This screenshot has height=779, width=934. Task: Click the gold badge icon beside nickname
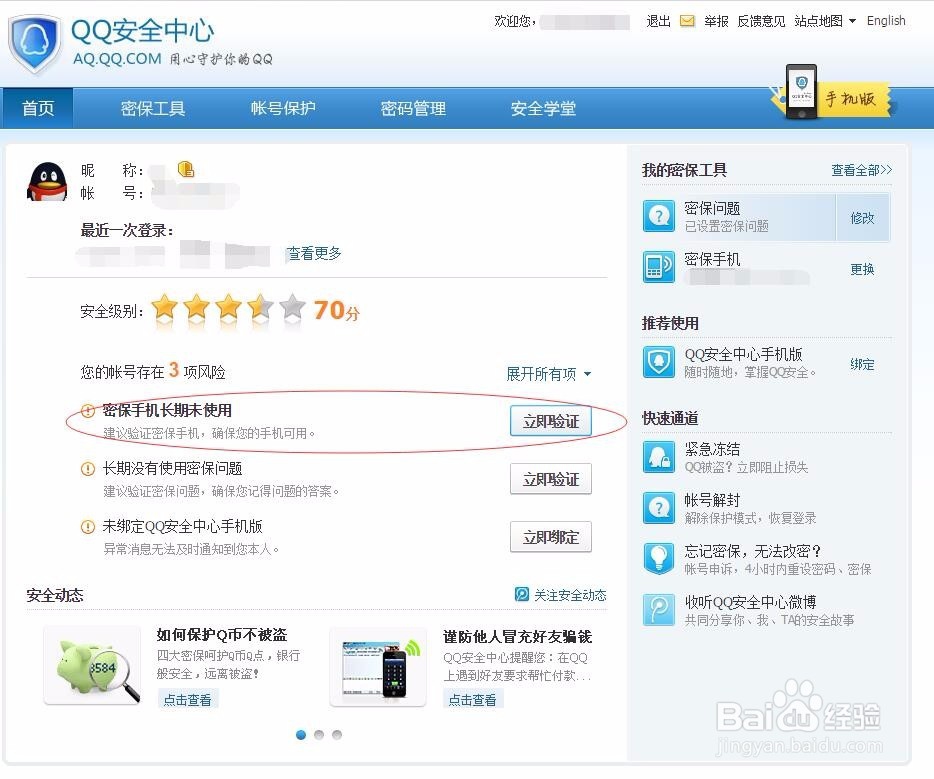[x=186, y=169]
